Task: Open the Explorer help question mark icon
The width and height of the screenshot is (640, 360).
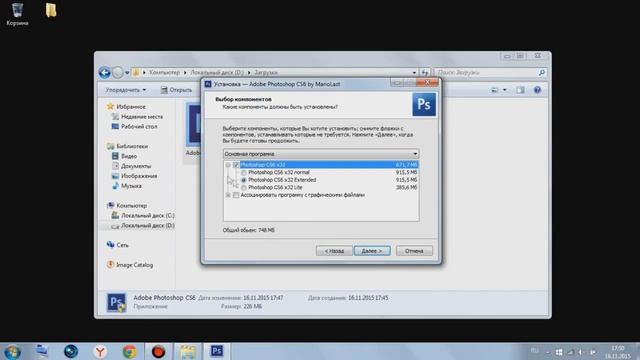Action: pos(538,90)
